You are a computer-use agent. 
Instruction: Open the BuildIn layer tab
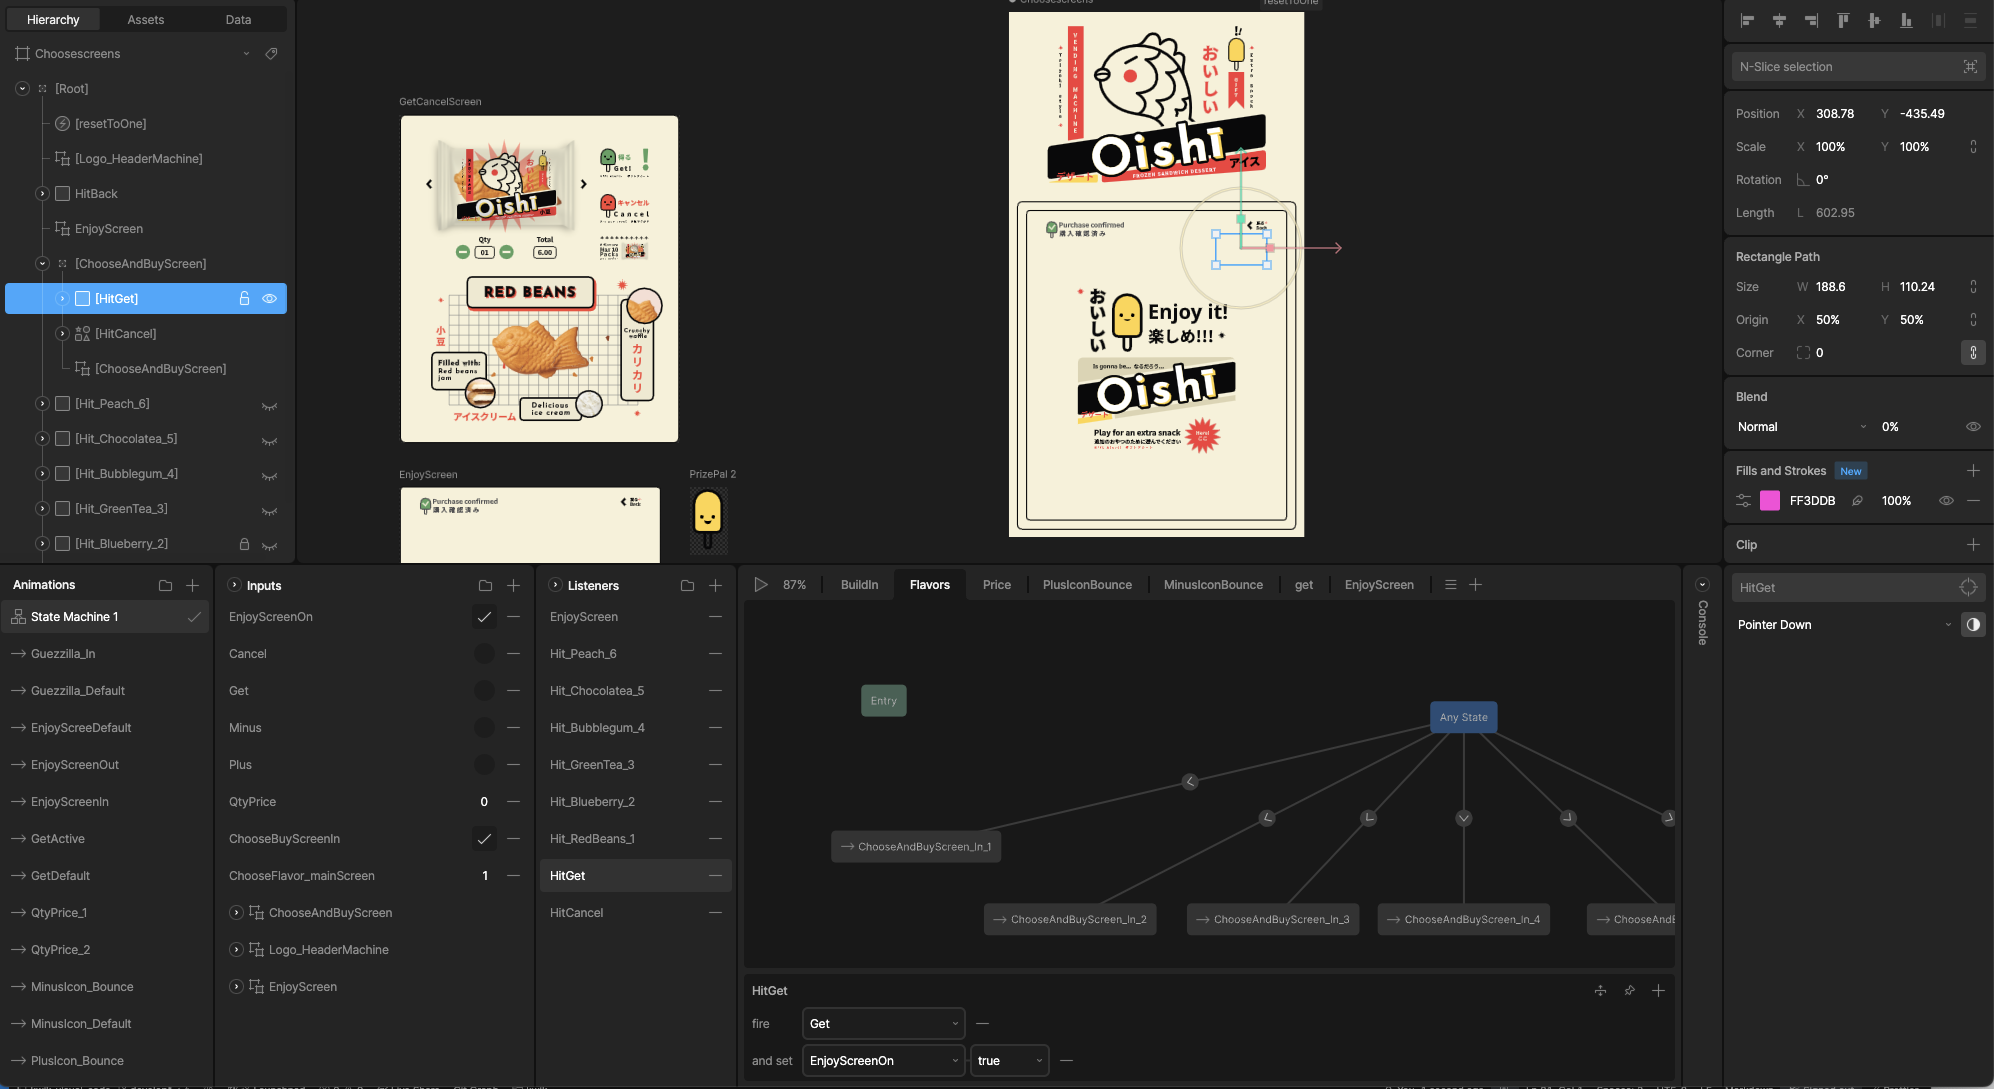click(859, 585)
